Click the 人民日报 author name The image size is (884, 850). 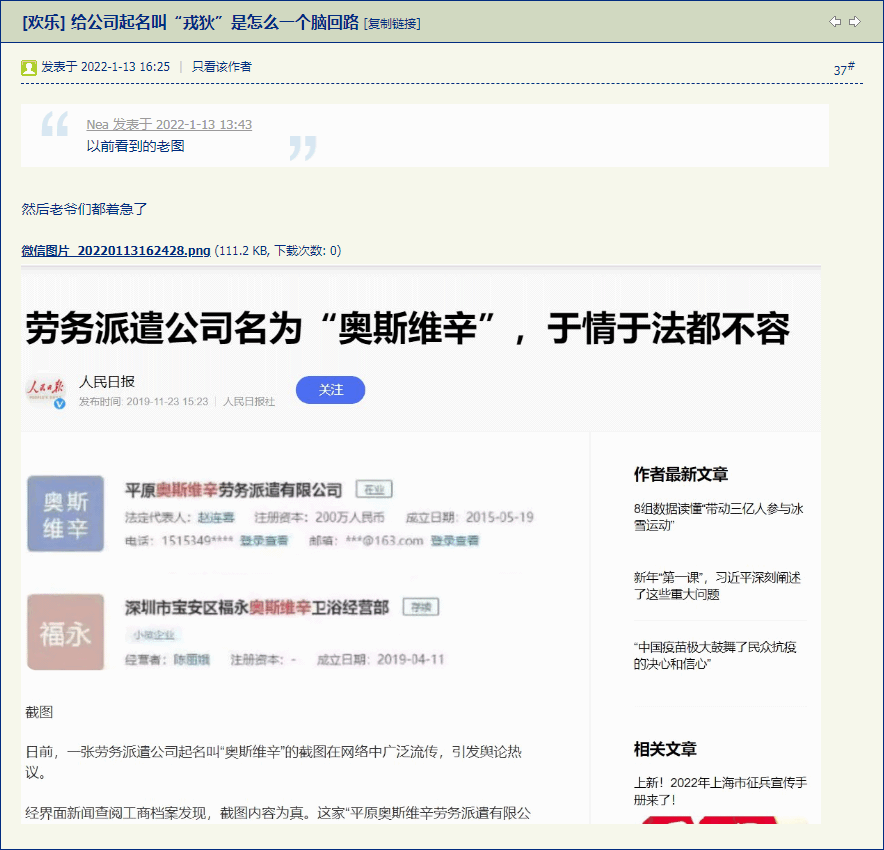click(x=107, y=382)
